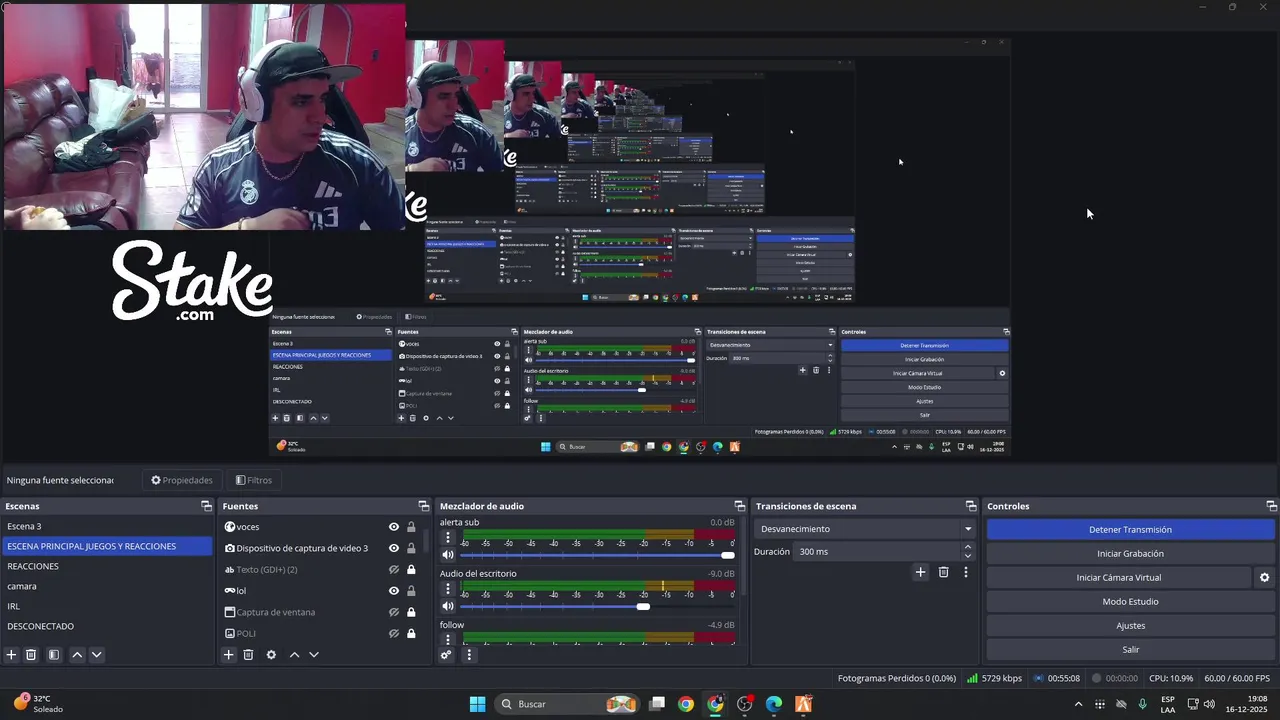Undock the Fuentes panel

tap(423, 506)
